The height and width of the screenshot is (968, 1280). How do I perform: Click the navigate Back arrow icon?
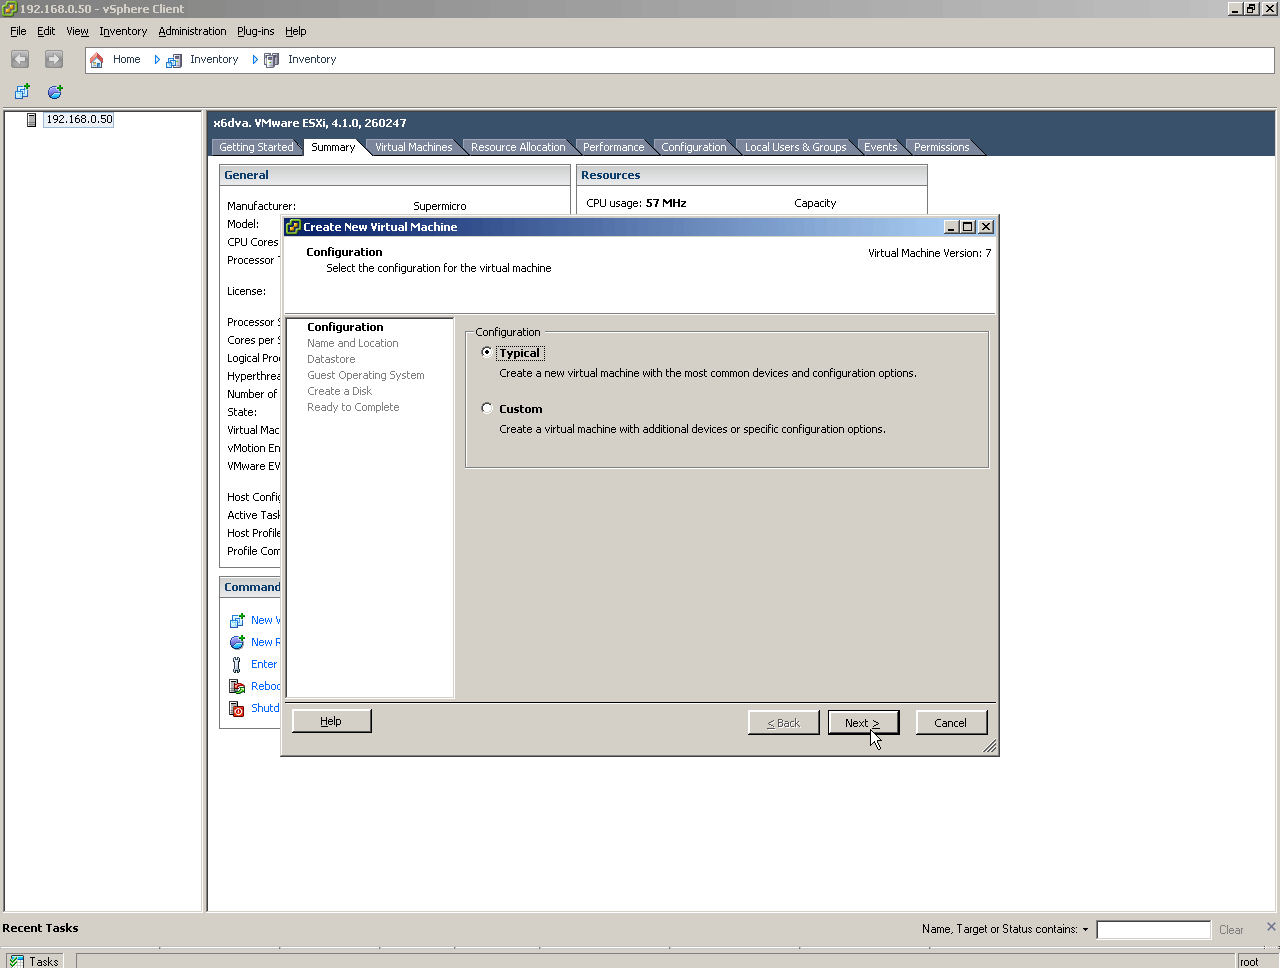(x=20, y=59)
